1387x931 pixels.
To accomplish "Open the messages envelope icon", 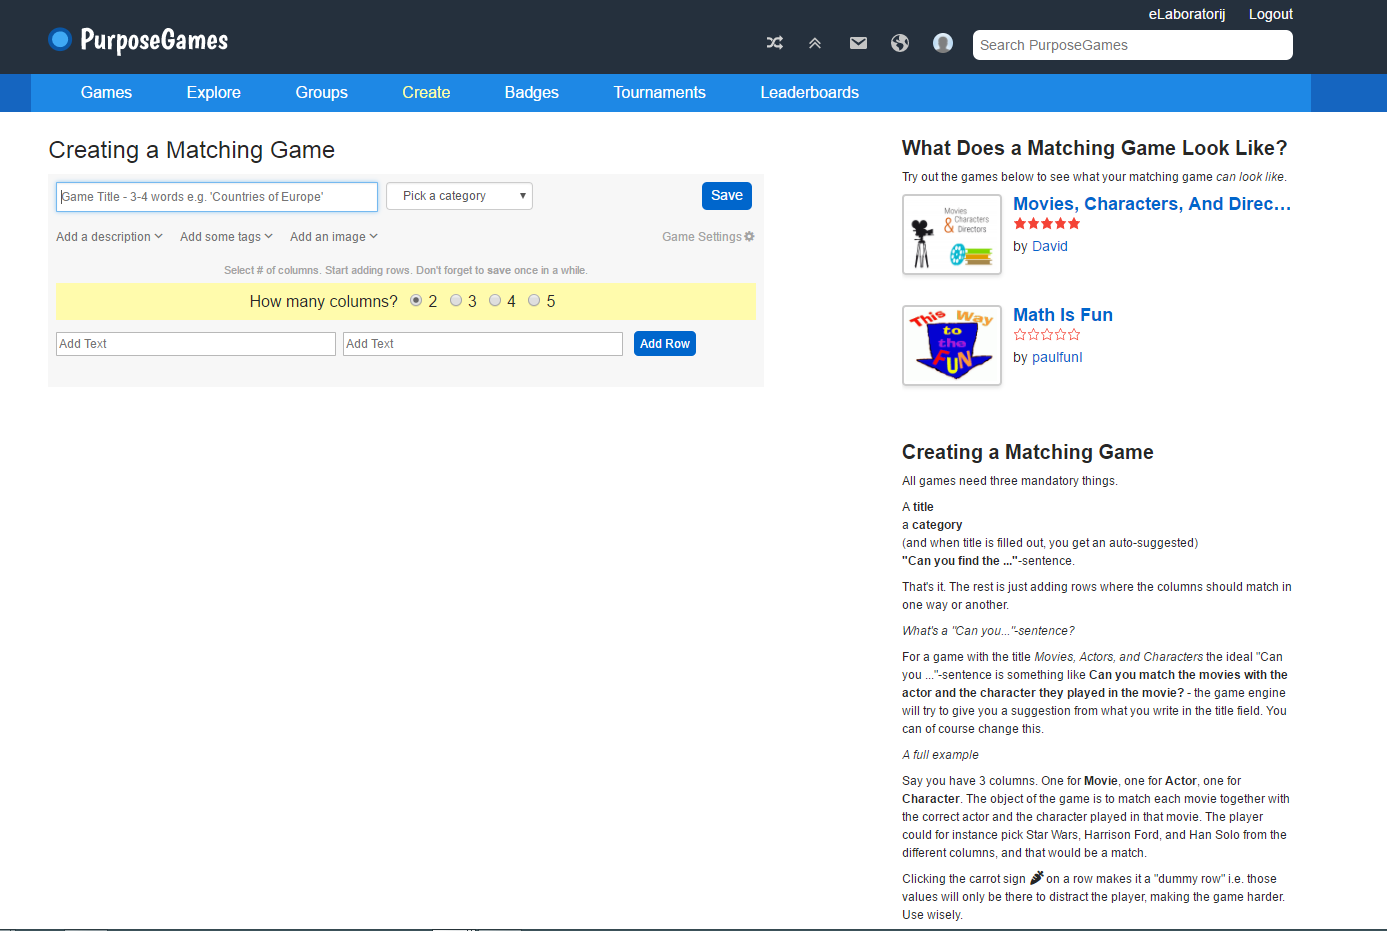I will coord(858,43).
